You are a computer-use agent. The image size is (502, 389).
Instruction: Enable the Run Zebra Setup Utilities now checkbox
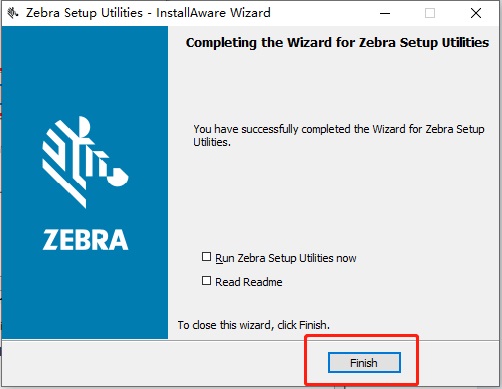pyautogui.click(x=206, y=257)
